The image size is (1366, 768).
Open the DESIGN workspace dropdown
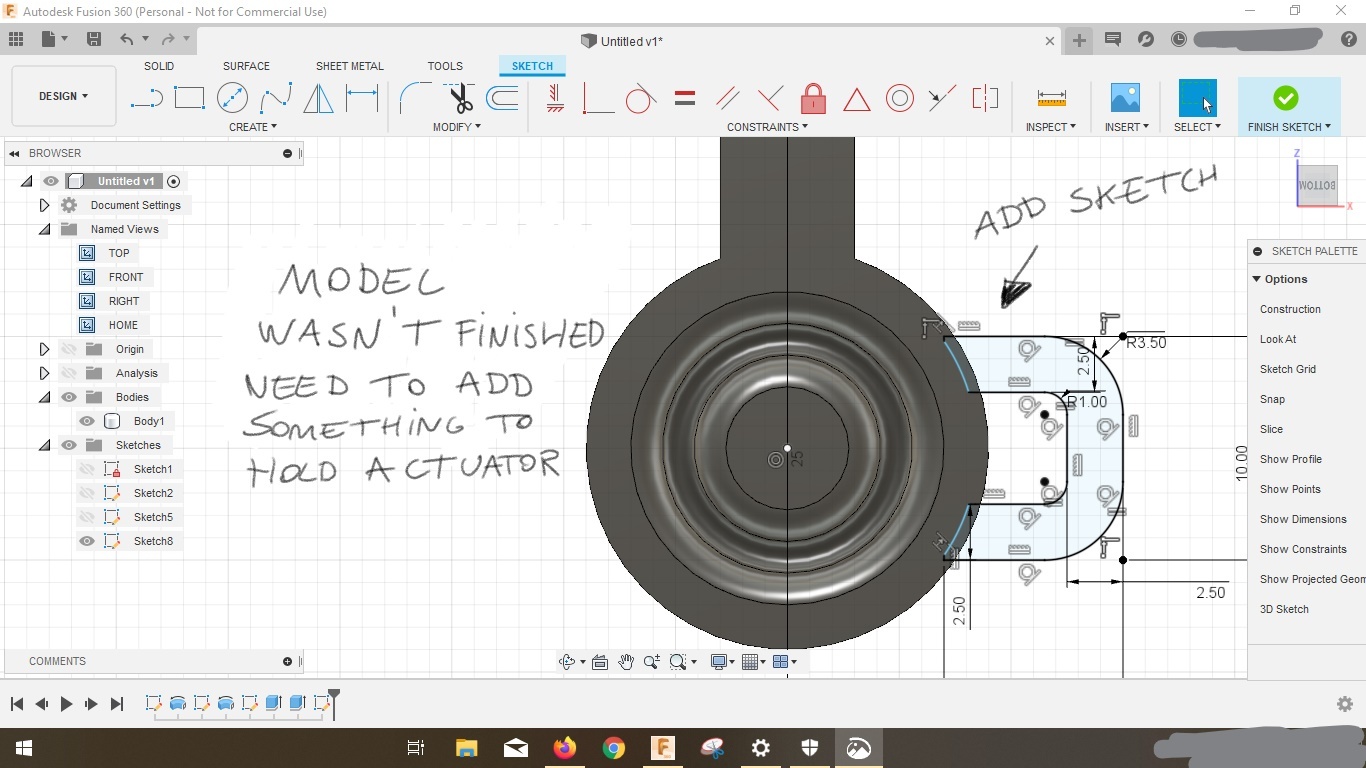tap(63, 96)
